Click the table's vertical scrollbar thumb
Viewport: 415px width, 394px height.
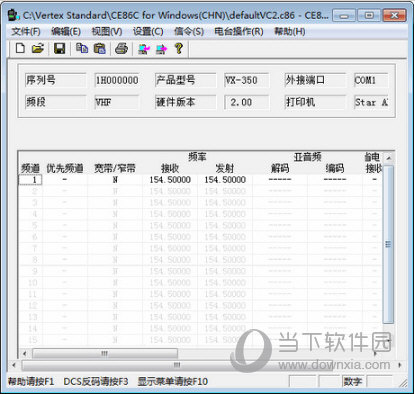(388, 244)
